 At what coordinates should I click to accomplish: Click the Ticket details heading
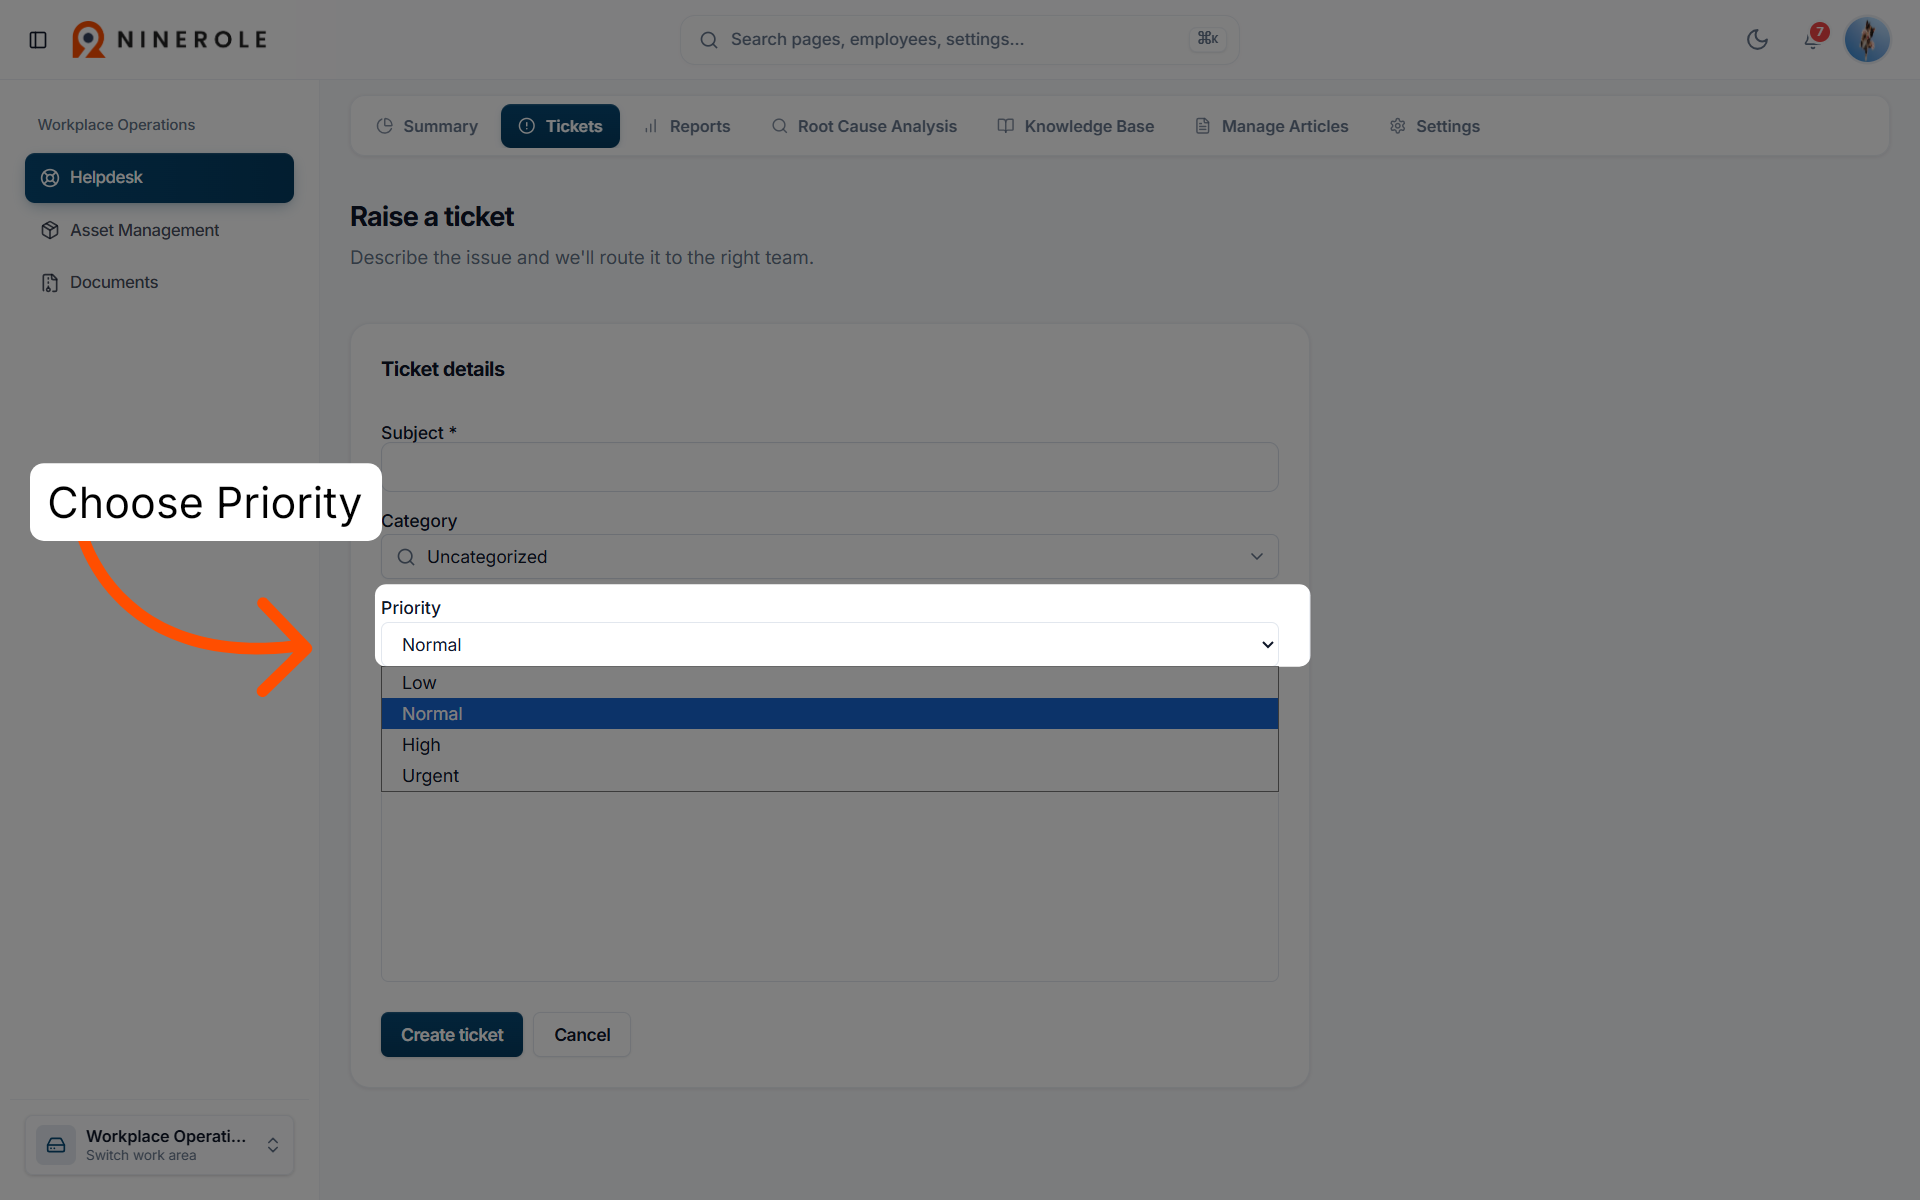(443, 369)
